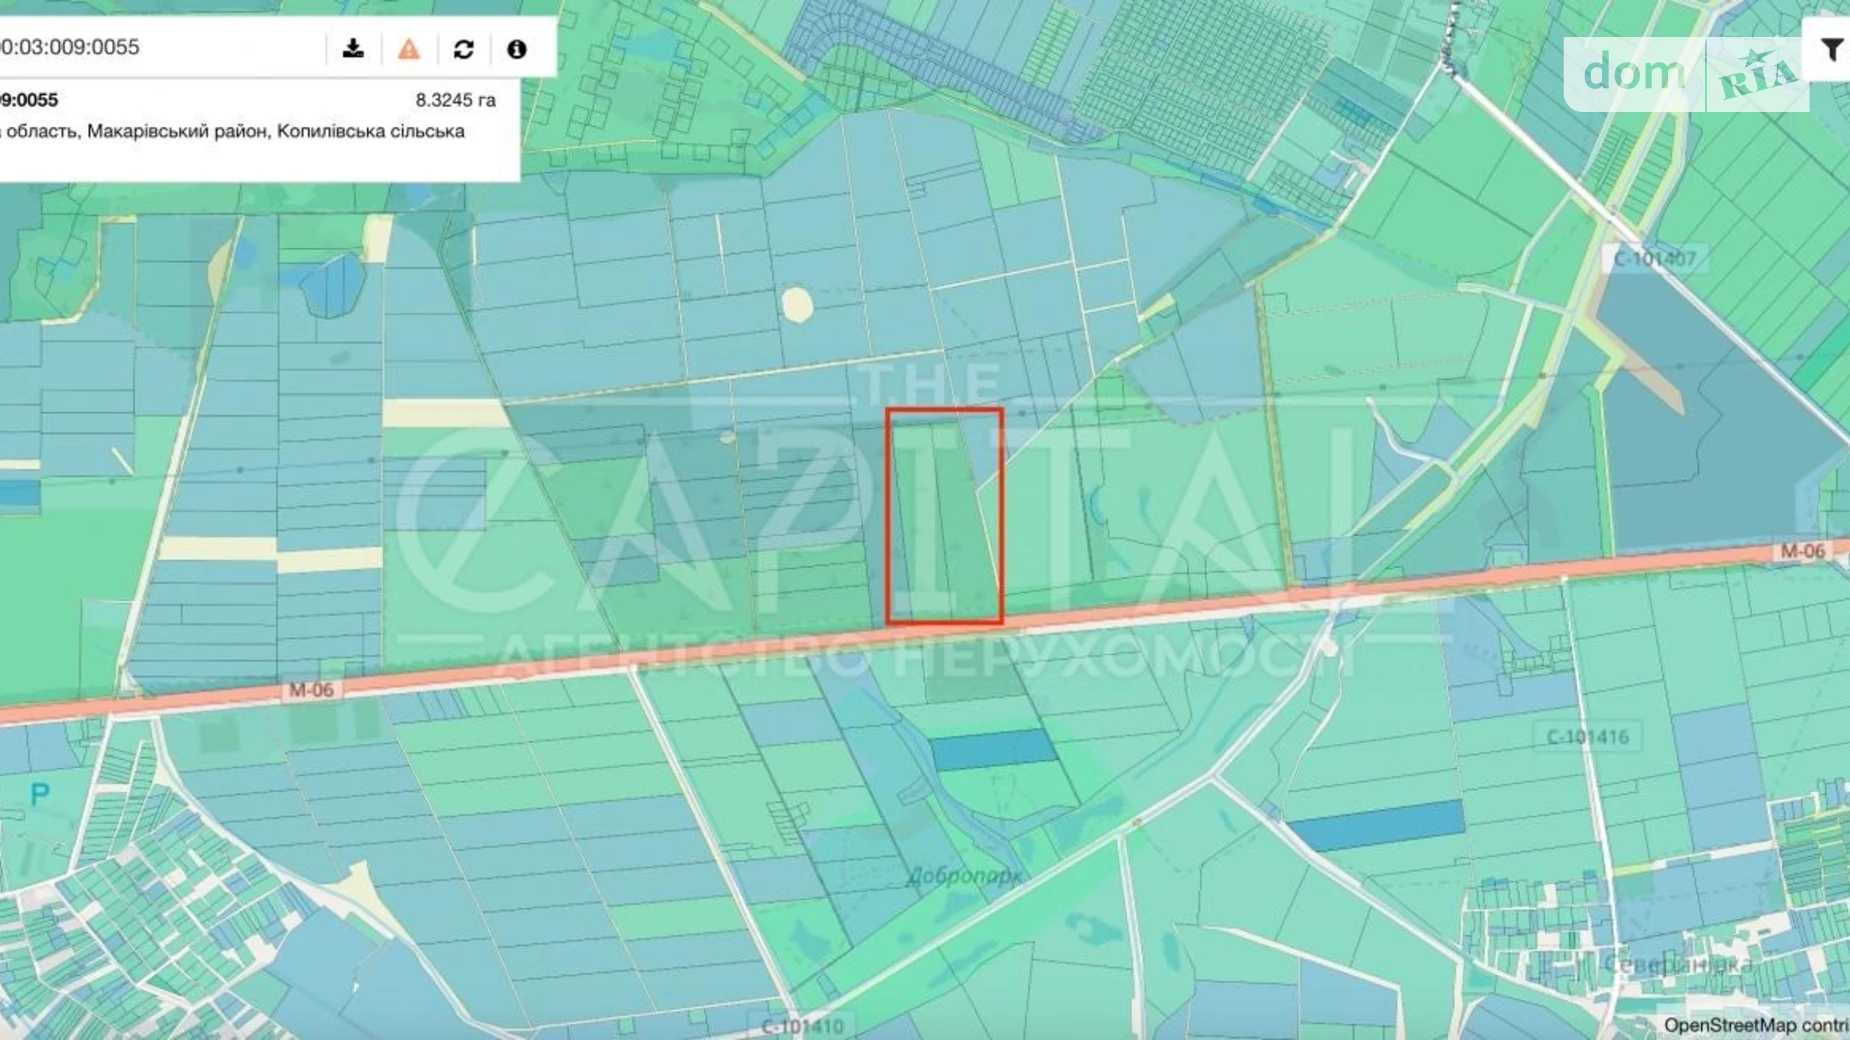Open the OpenStreetMap contributors link

[x=1754, y=1025]
